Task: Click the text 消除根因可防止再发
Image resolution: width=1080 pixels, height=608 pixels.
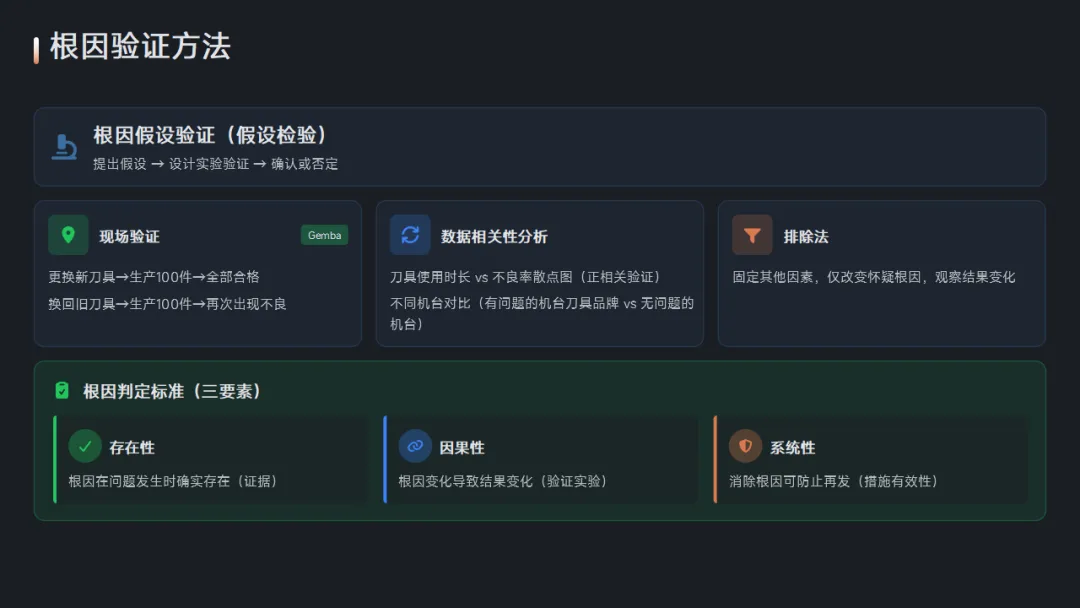Action: coord(789,481)
